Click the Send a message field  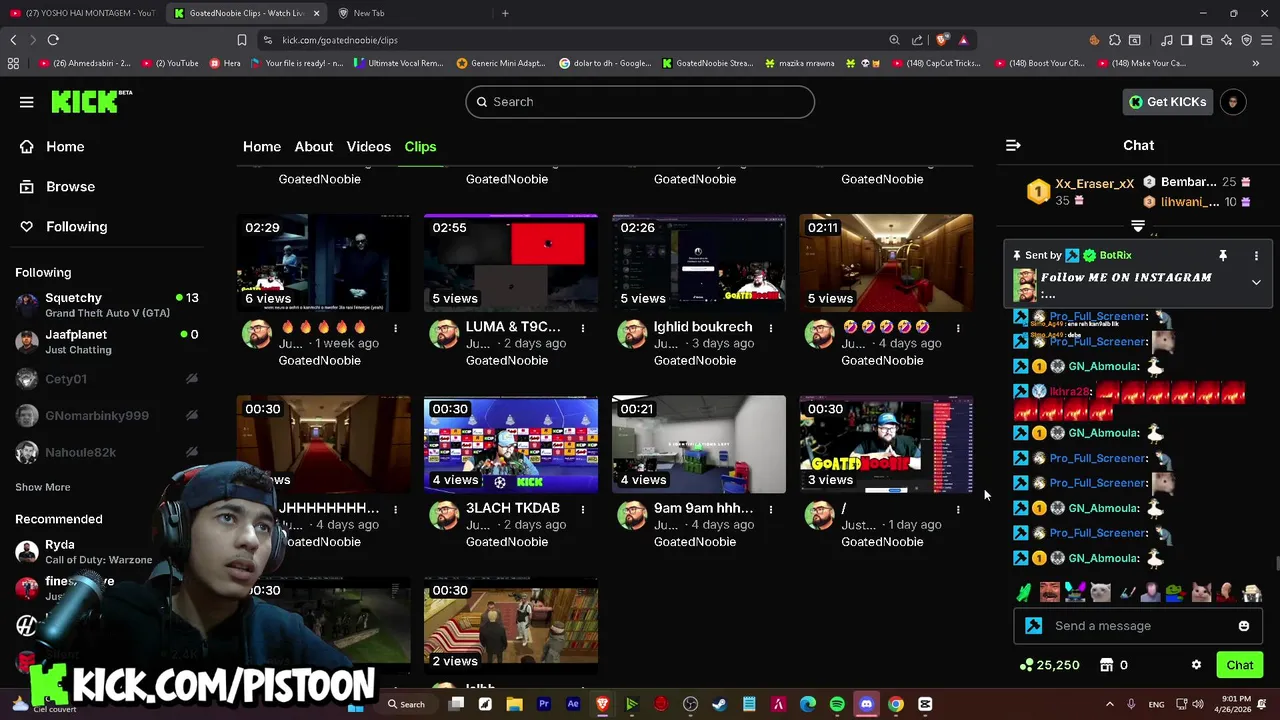[1138, 626]
